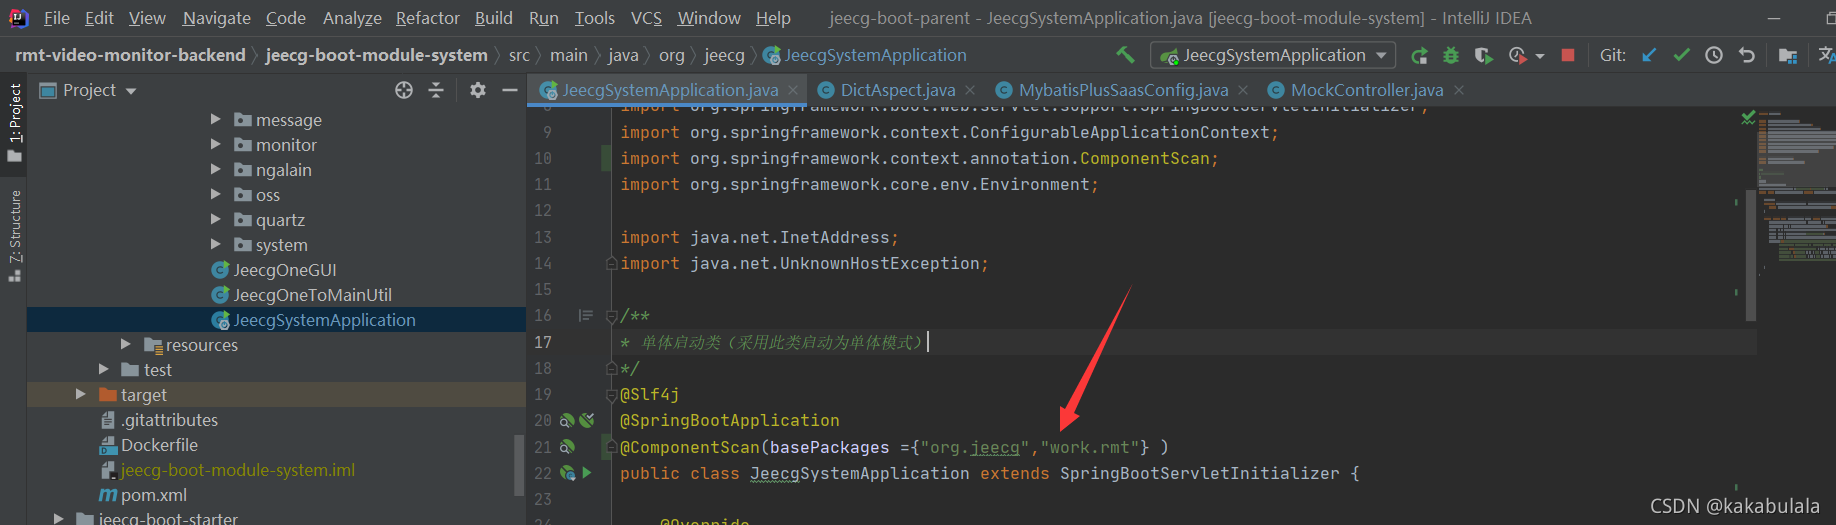
Task: Click JeecgSystemApplication breadcrumb in navigation bar
Action: [865, 55]
